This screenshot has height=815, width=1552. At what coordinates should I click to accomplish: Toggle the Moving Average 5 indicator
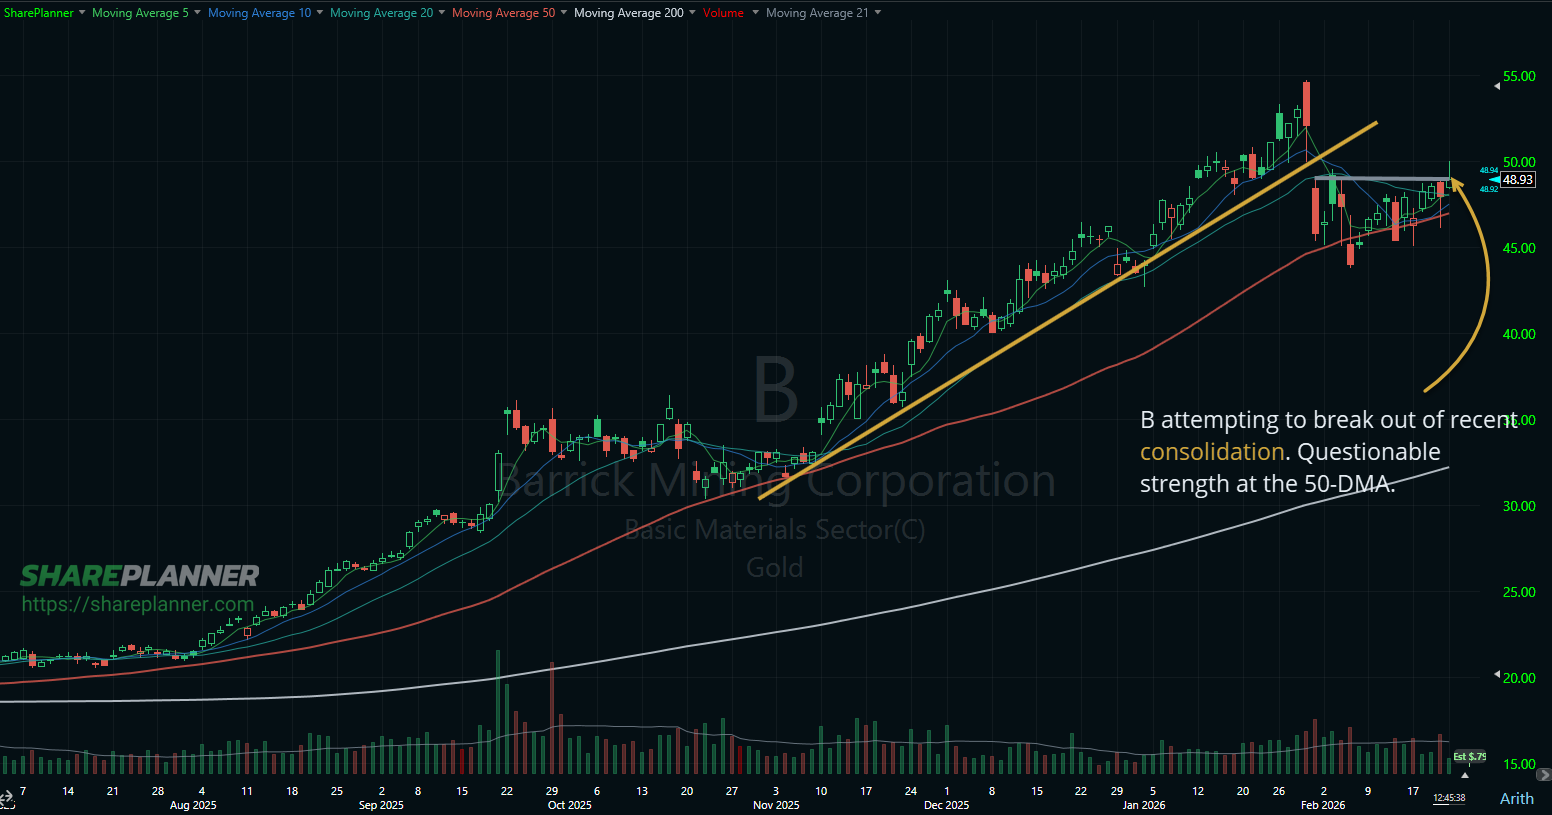(138, 13)
